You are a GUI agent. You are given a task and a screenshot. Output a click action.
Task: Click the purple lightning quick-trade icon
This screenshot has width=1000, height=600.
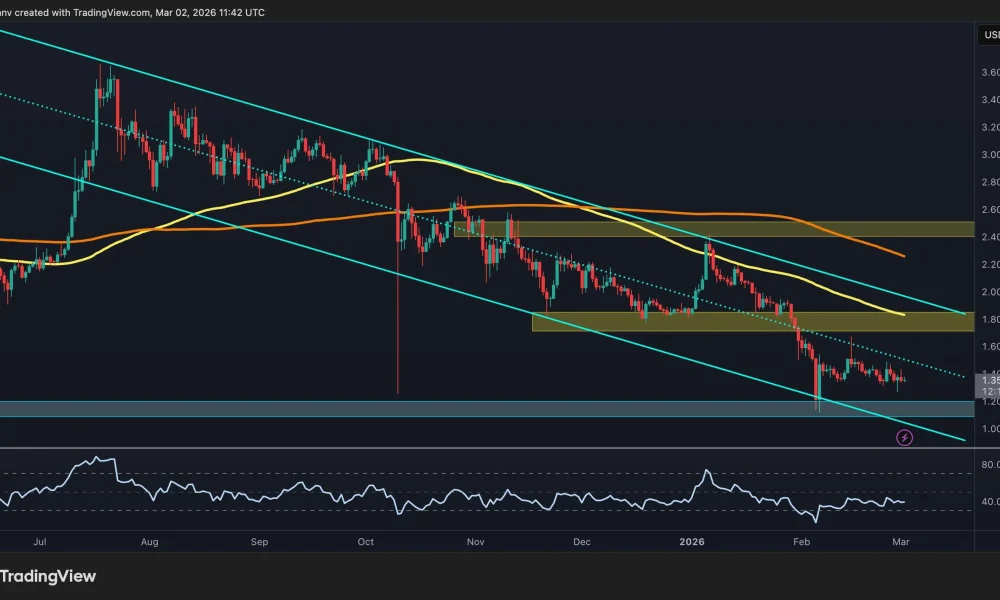click(x=903, y=436)
